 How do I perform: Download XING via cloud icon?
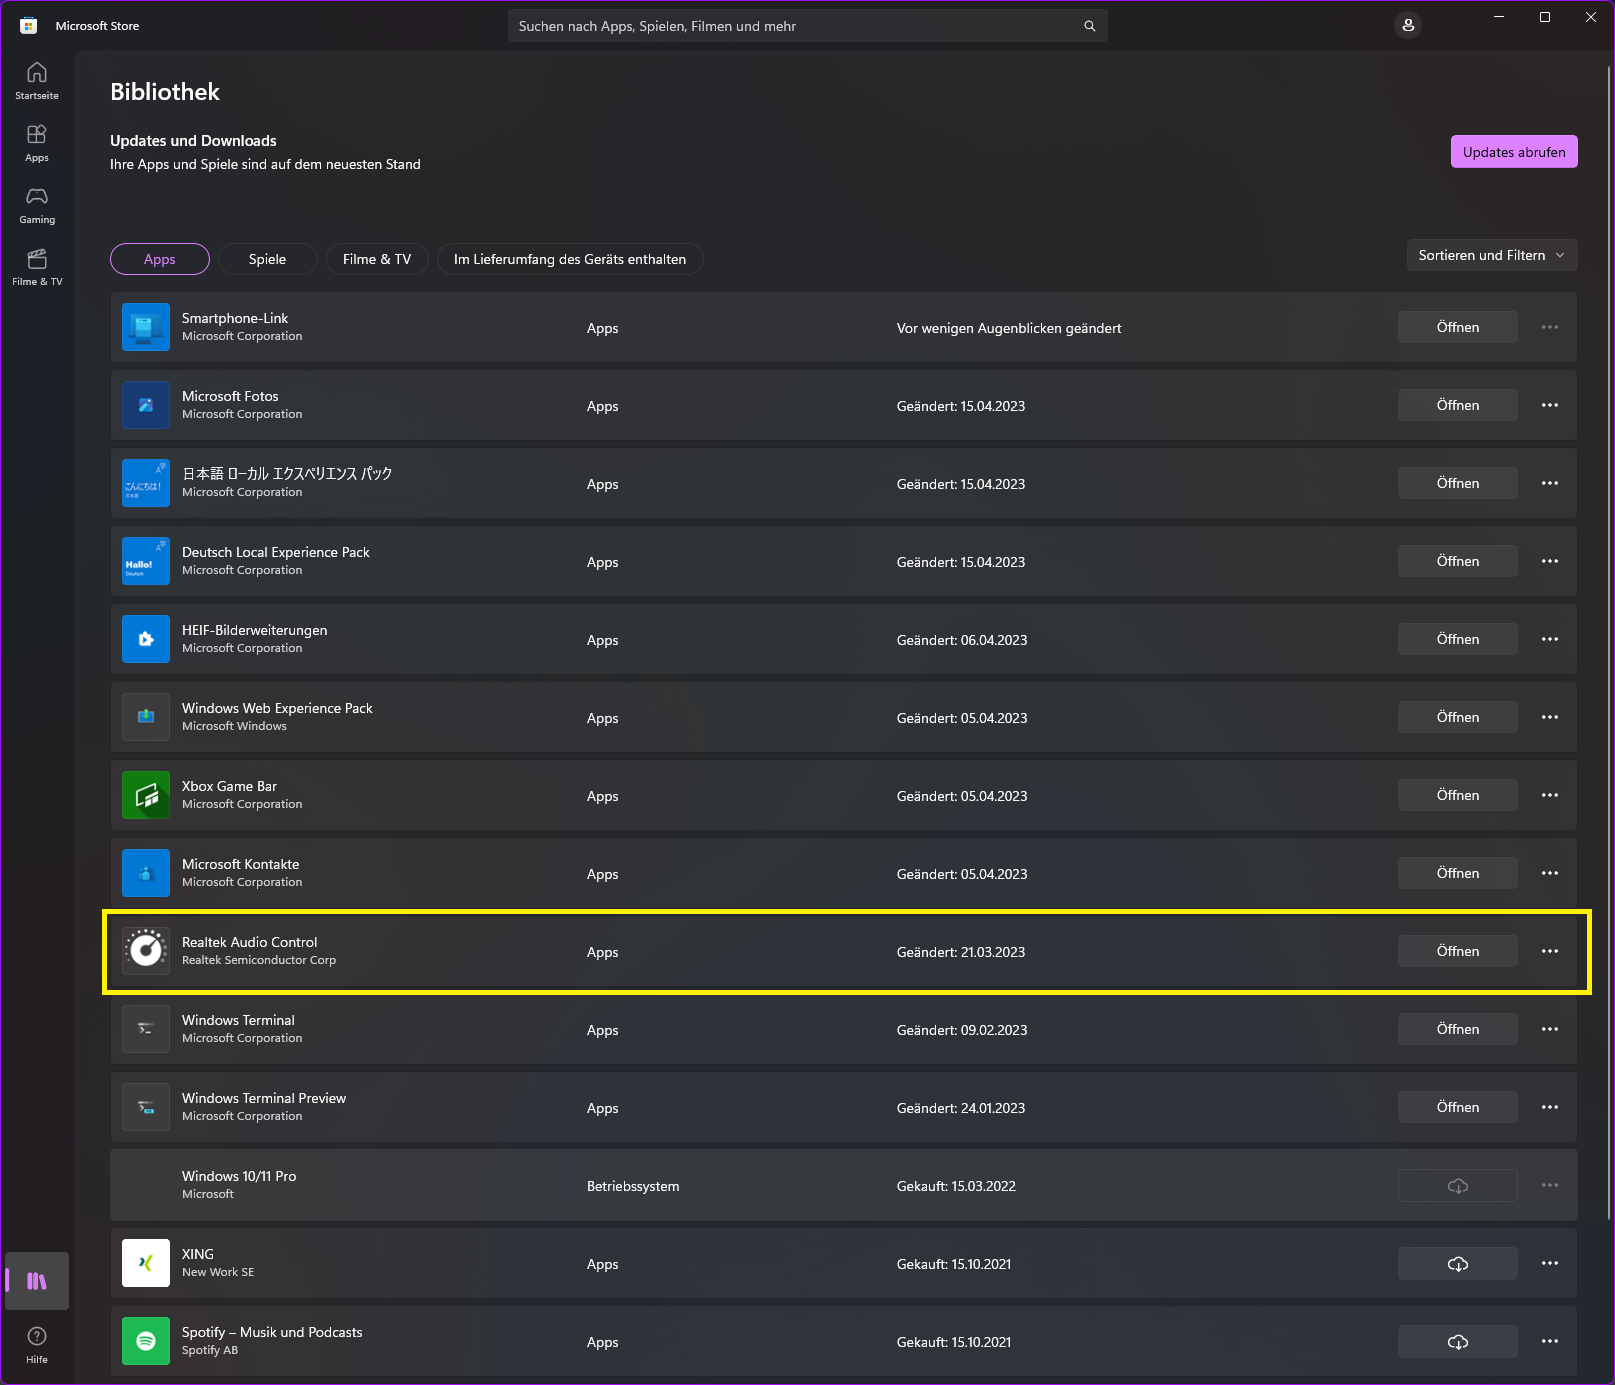[x=1457, y=1264]
